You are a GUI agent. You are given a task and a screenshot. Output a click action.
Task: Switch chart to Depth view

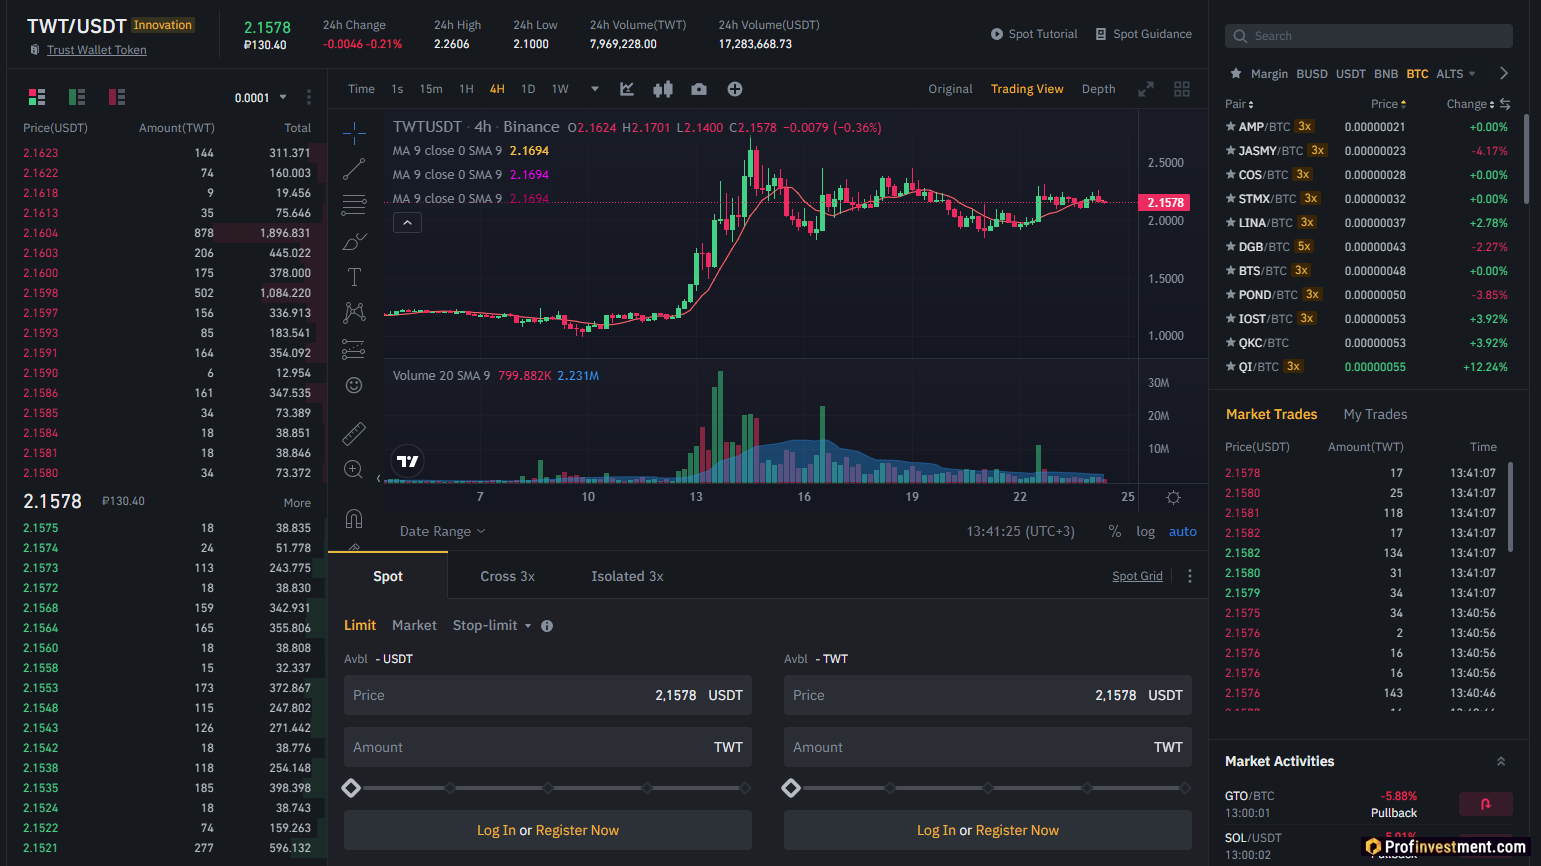[x=1098, y=89]
